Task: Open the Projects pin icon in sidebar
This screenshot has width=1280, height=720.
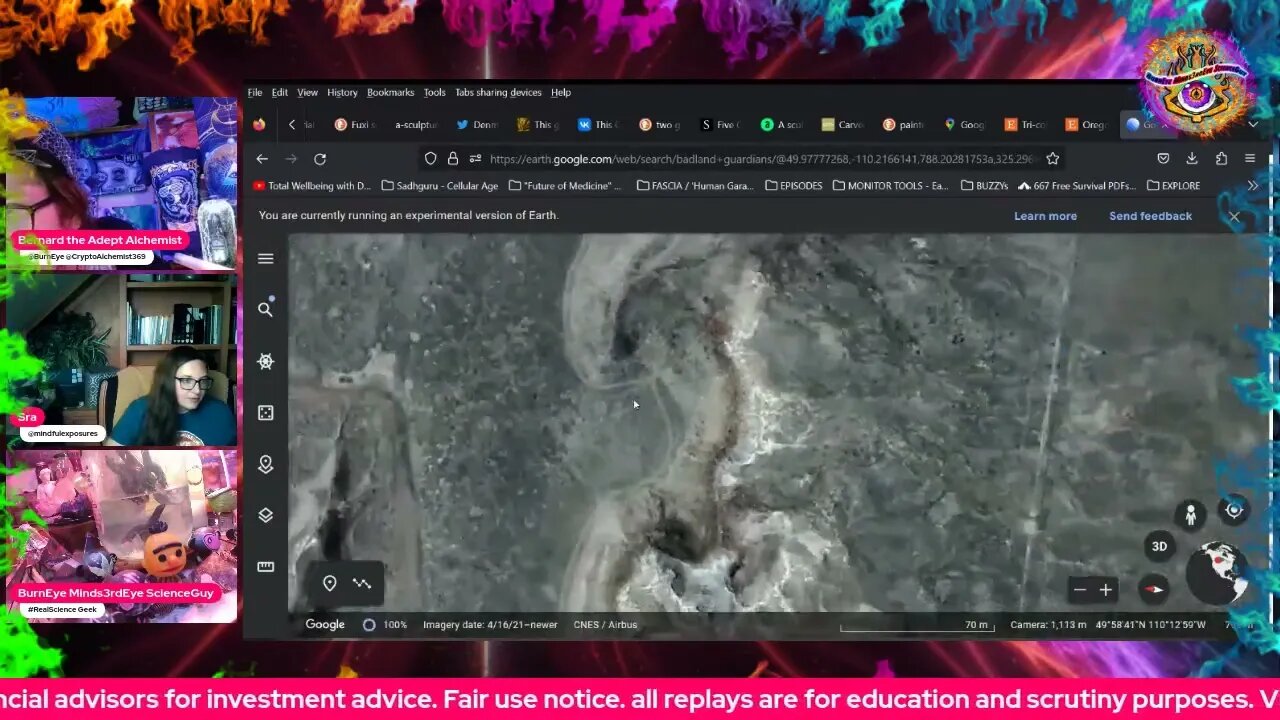Action: [x=265, y=464]
